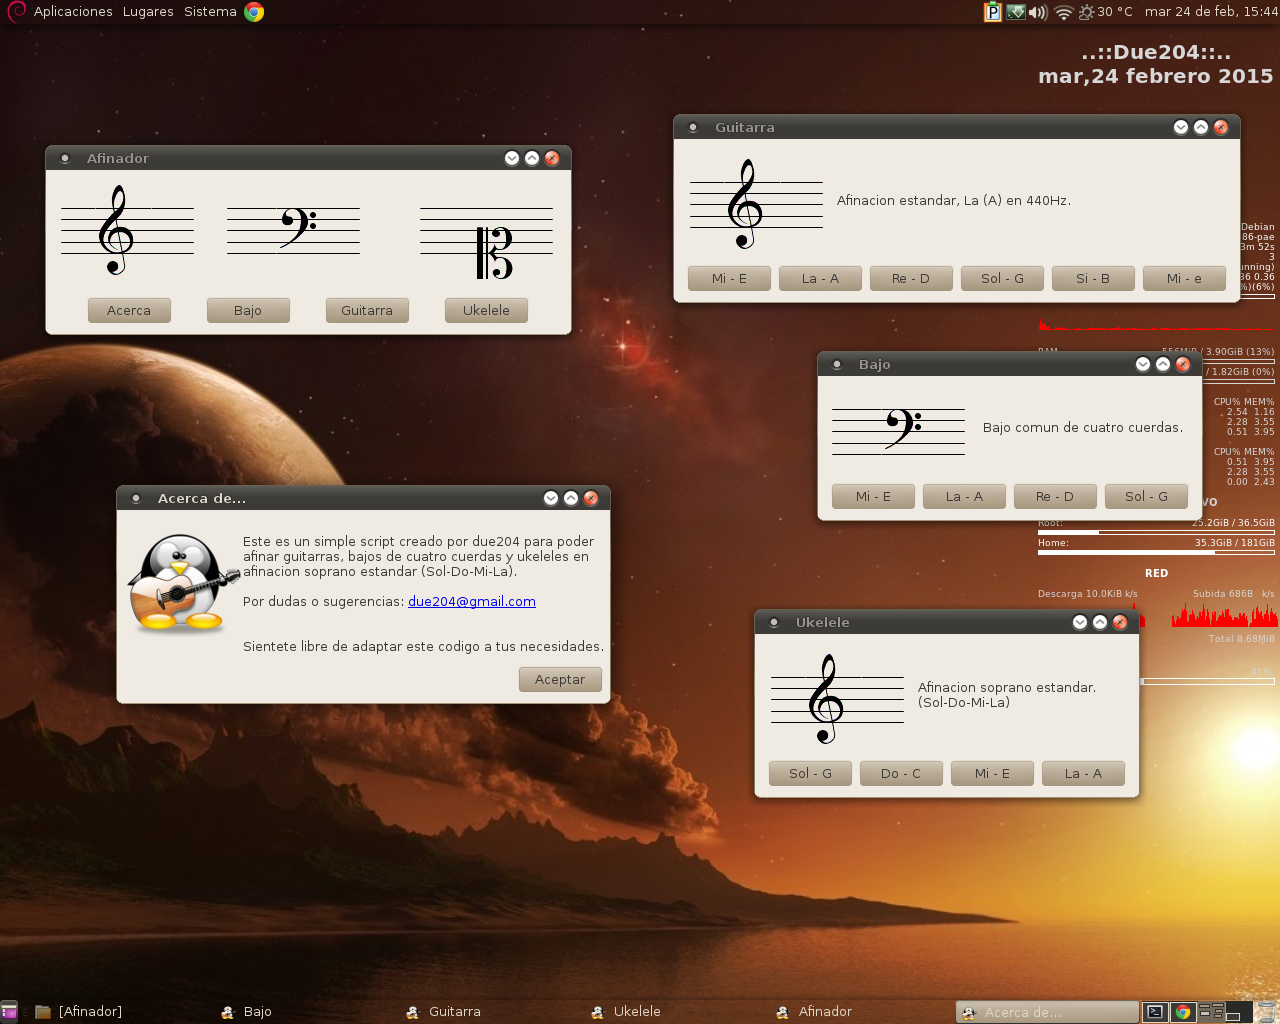Play Mi - E note in Ukelele

[992, 773]
